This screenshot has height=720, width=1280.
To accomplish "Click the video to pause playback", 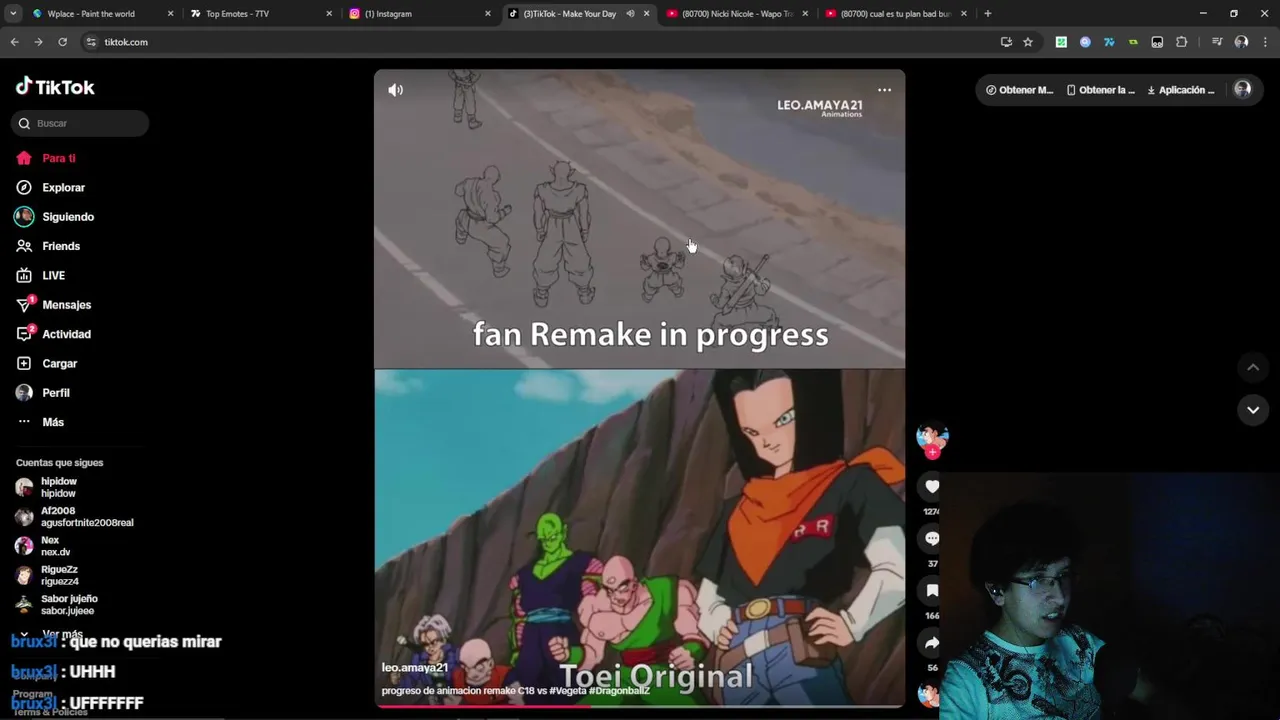I will [640, 388].
